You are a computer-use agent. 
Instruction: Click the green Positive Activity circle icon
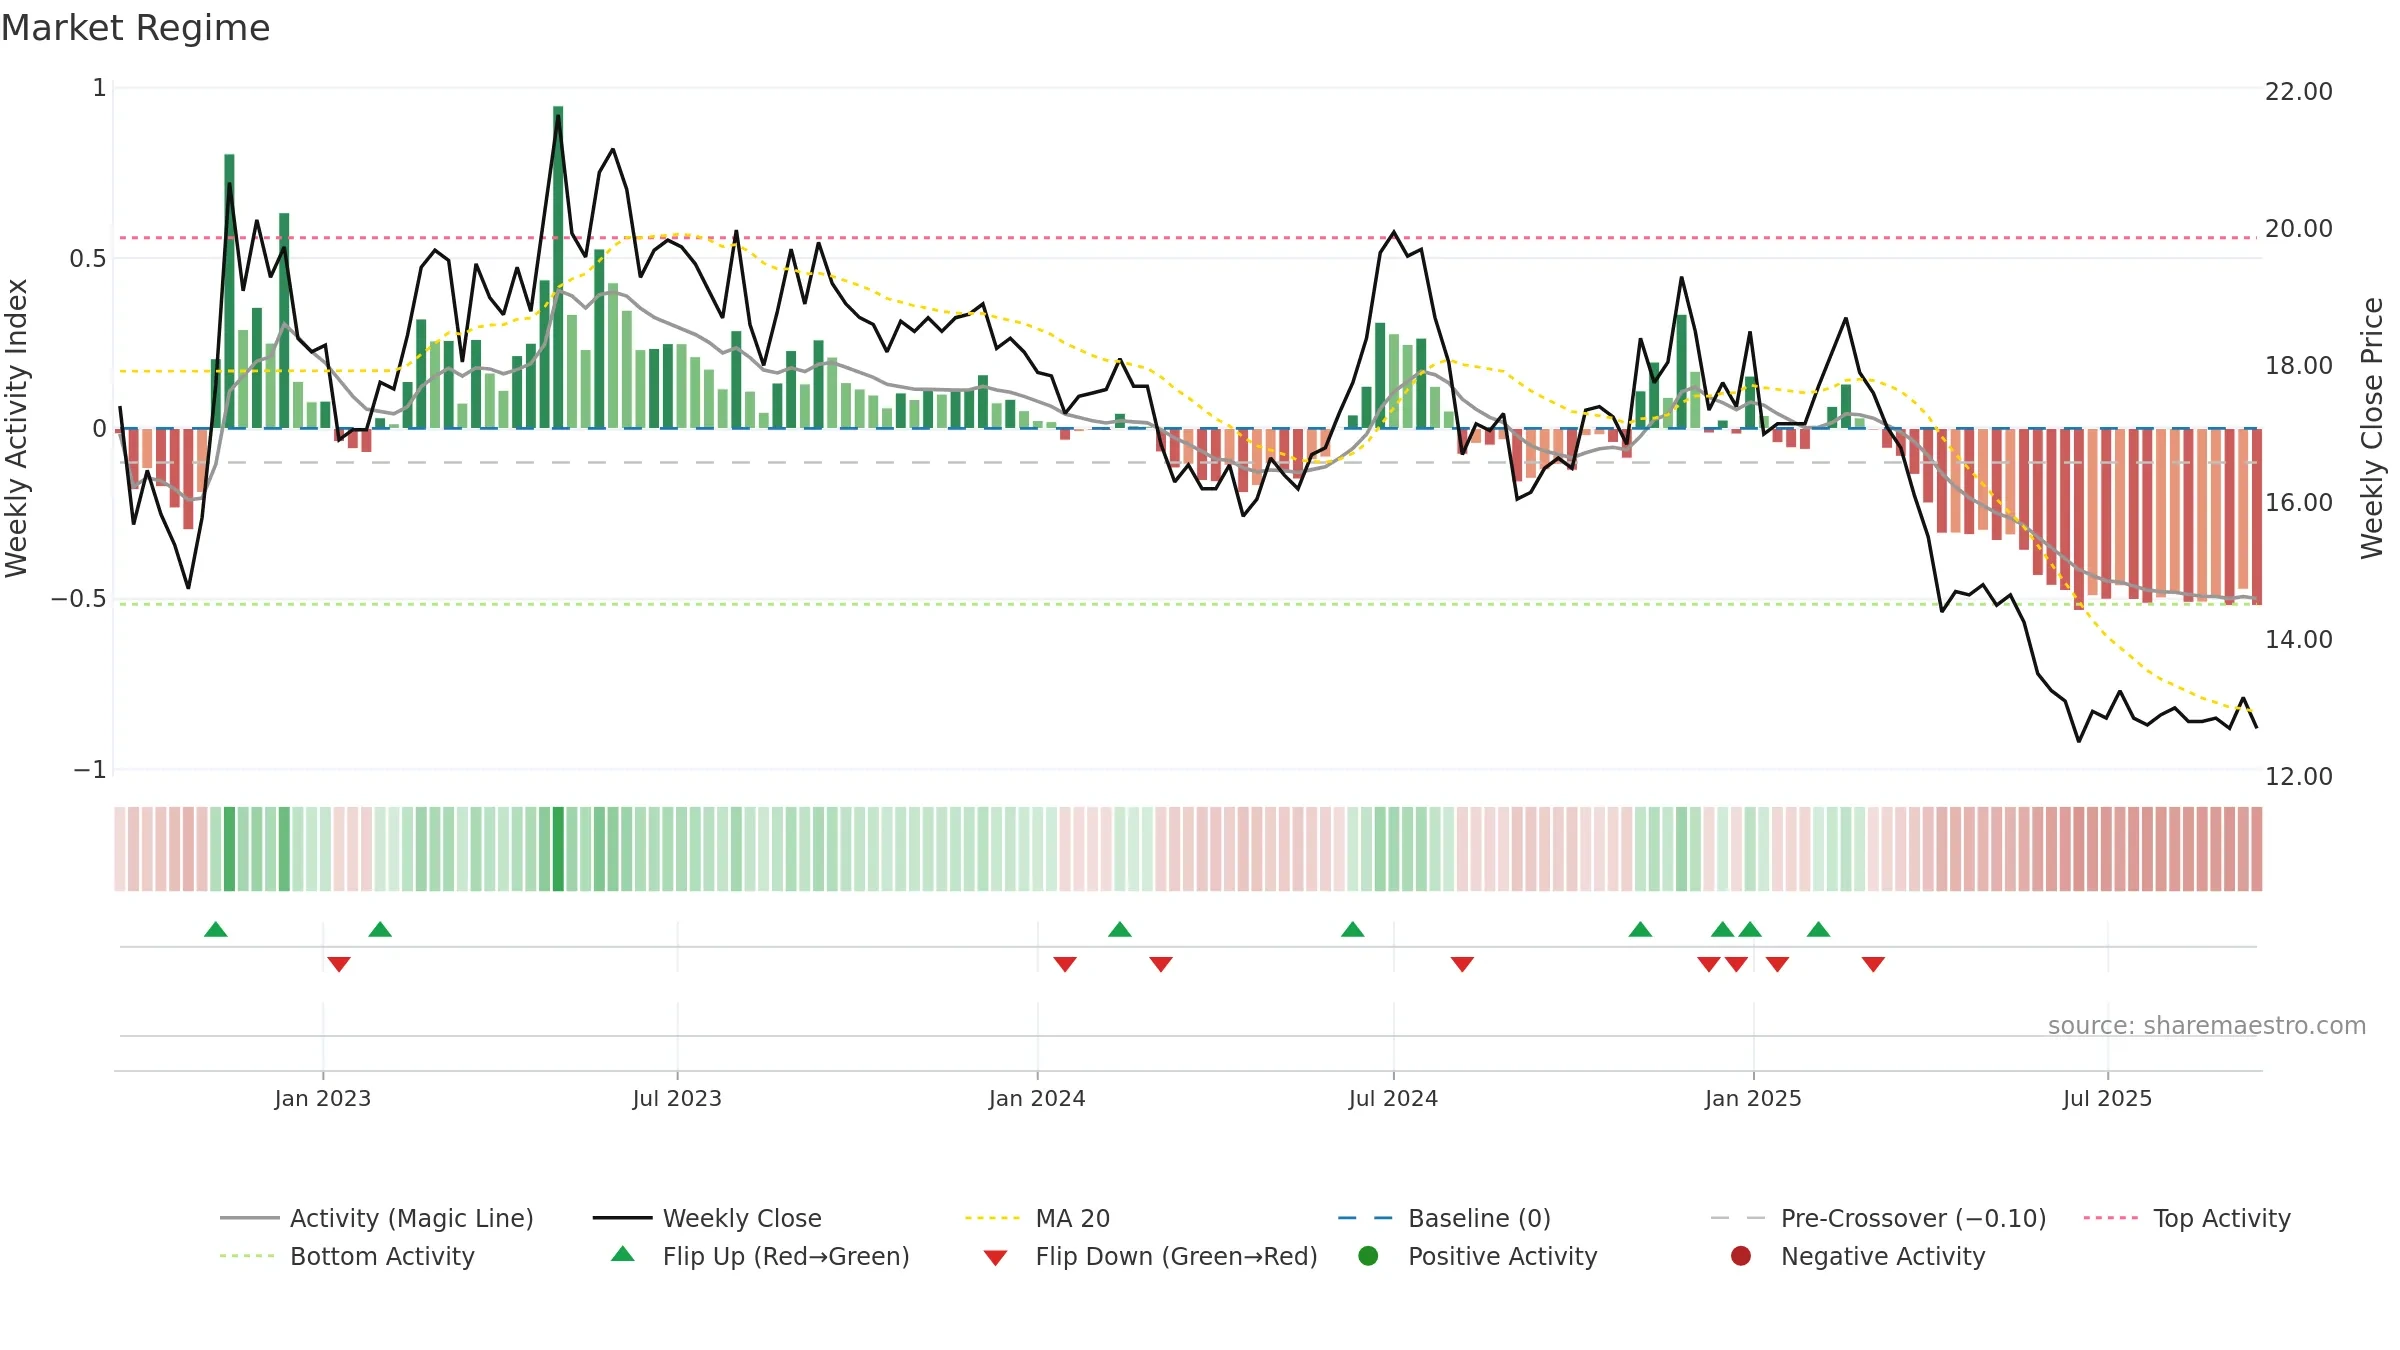pyautogui.click(x=1368, y=1256)
